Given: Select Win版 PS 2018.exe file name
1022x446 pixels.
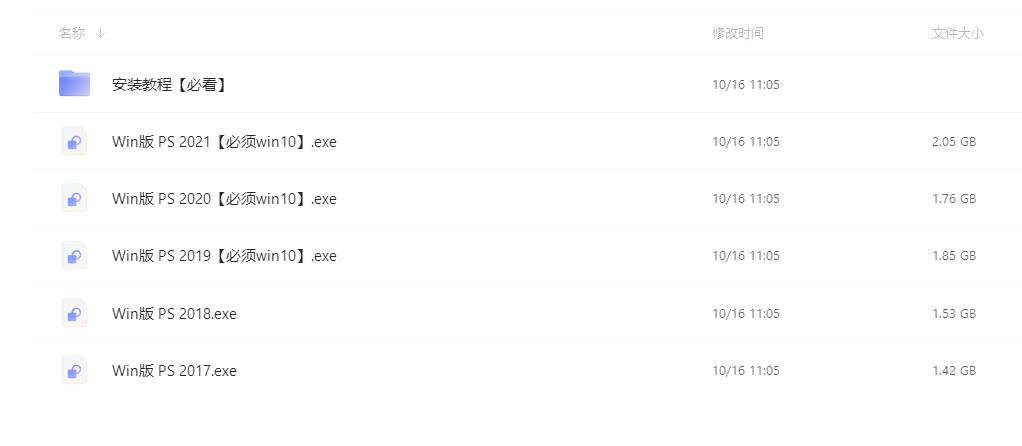Looking at the screenshot, I should tap(174, 314).
